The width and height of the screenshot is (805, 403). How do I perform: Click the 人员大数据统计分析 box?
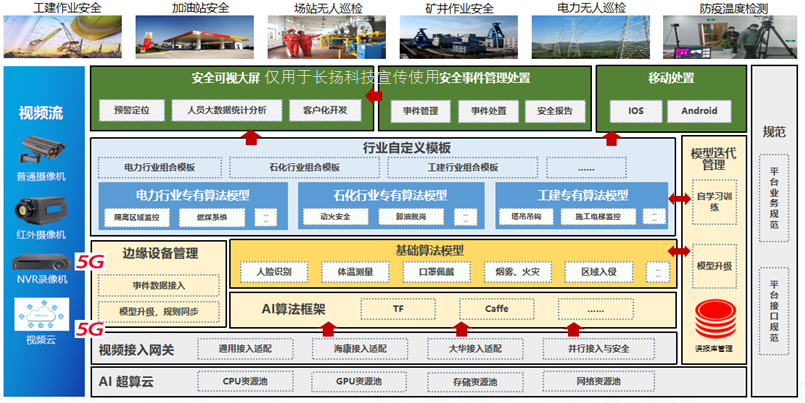(220, 110)
